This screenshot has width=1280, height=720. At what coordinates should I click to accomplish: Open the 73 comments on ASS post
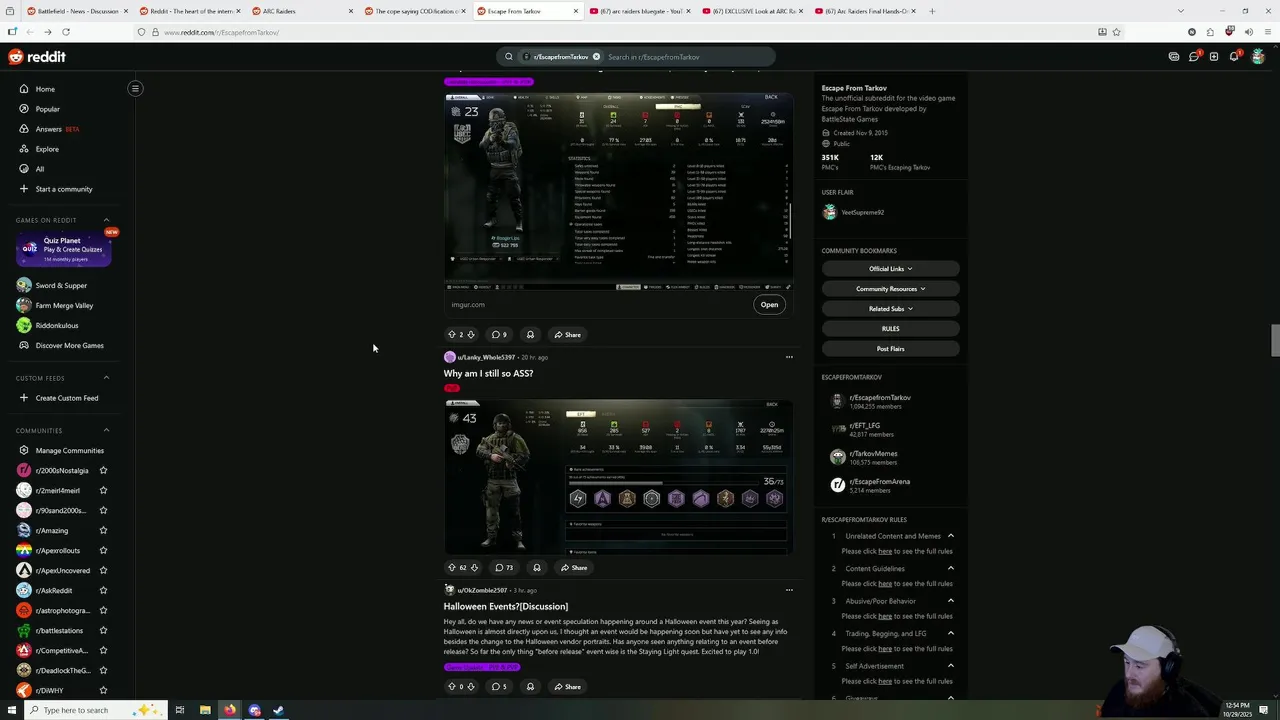click(504, 568)
